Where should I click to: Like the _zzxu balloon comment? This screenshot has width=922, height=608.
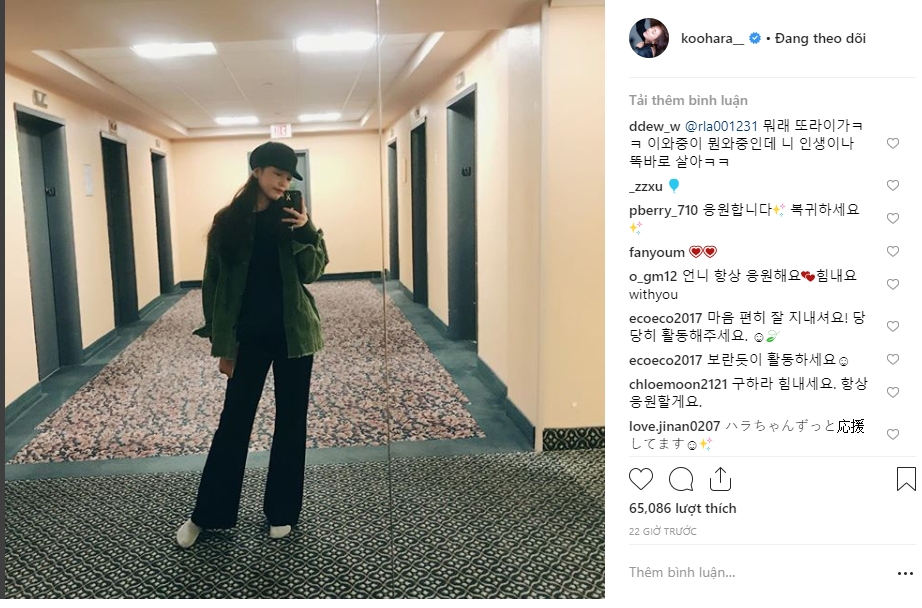(893, 186)
